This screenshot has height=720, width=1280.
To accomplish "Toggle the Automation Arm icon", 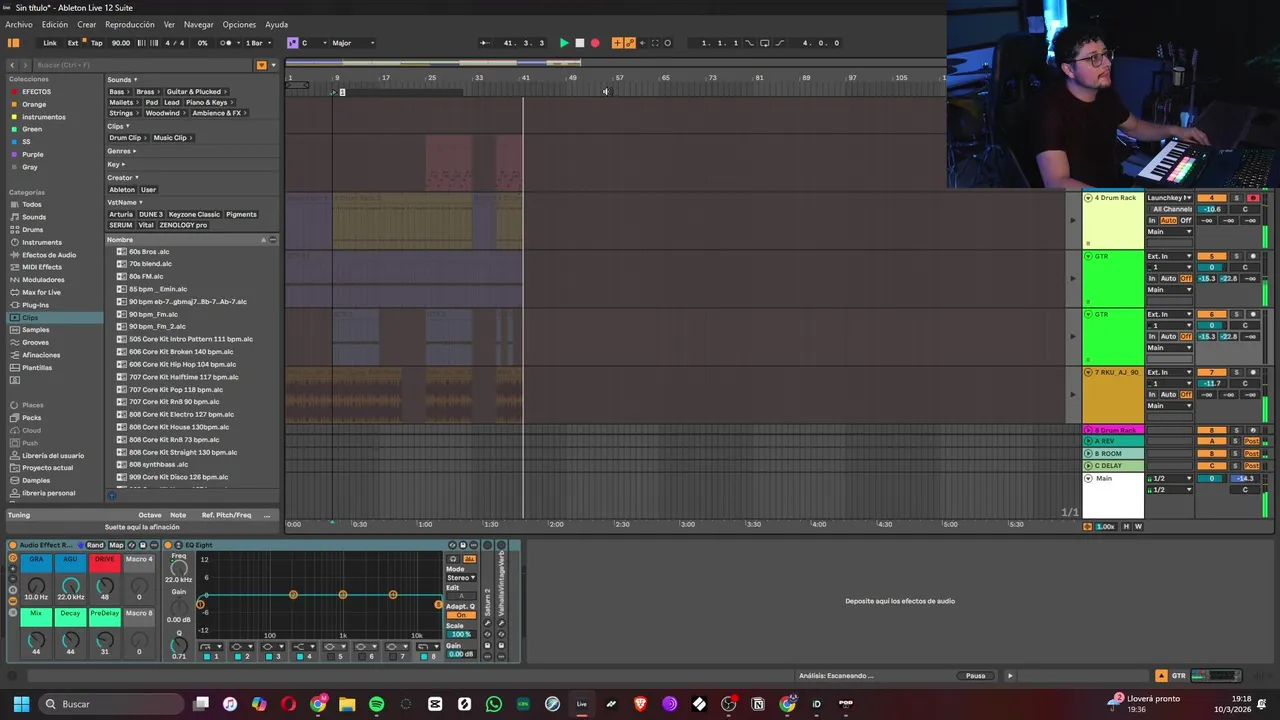I will (630, 43).
